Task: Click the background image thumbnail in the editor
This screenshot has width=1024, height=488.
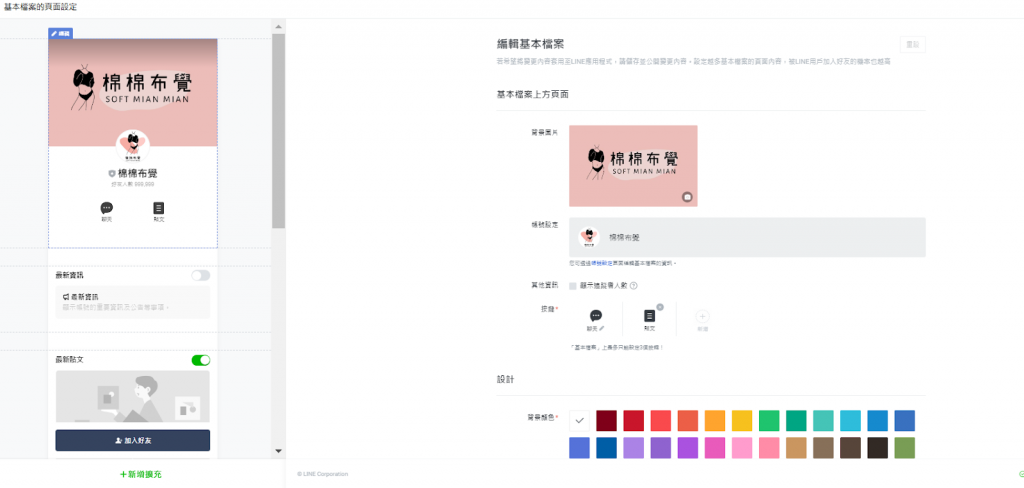Action: [633, 166]
